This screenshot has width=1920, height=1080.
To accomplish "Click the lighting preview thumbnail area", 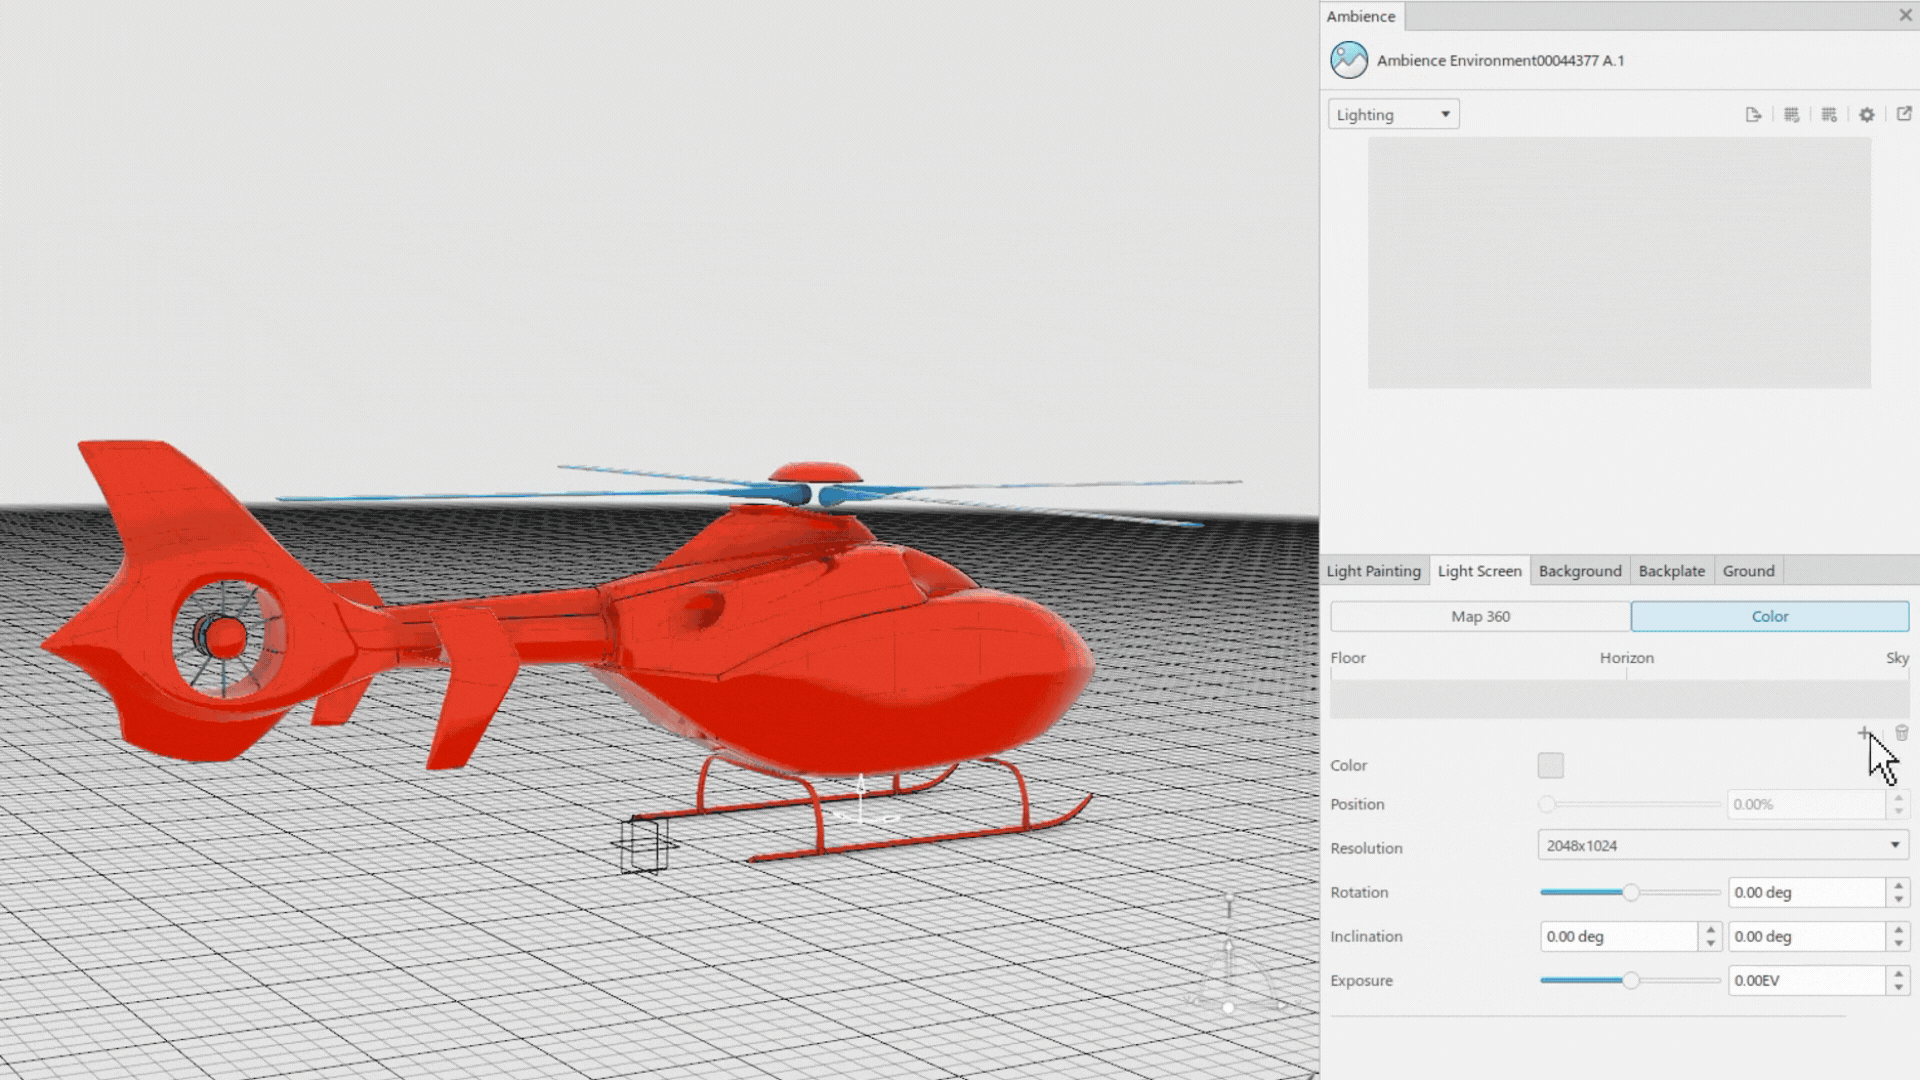I will (x=1619, y=262).
